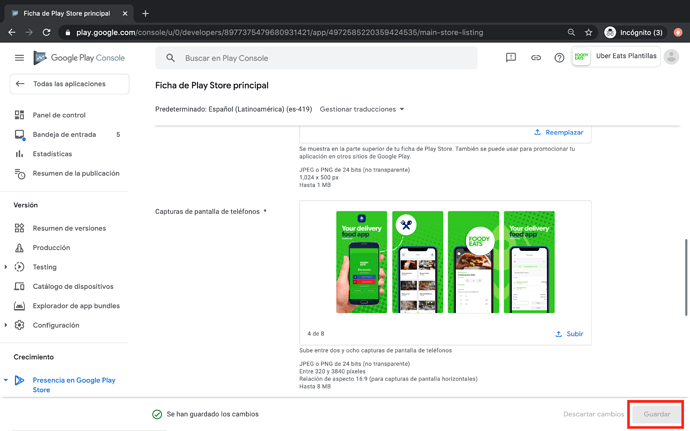Image resolution: width=690 pixels, height=431 pixels.
Task: Click the Reemplazar upload button
Action: 559,132
